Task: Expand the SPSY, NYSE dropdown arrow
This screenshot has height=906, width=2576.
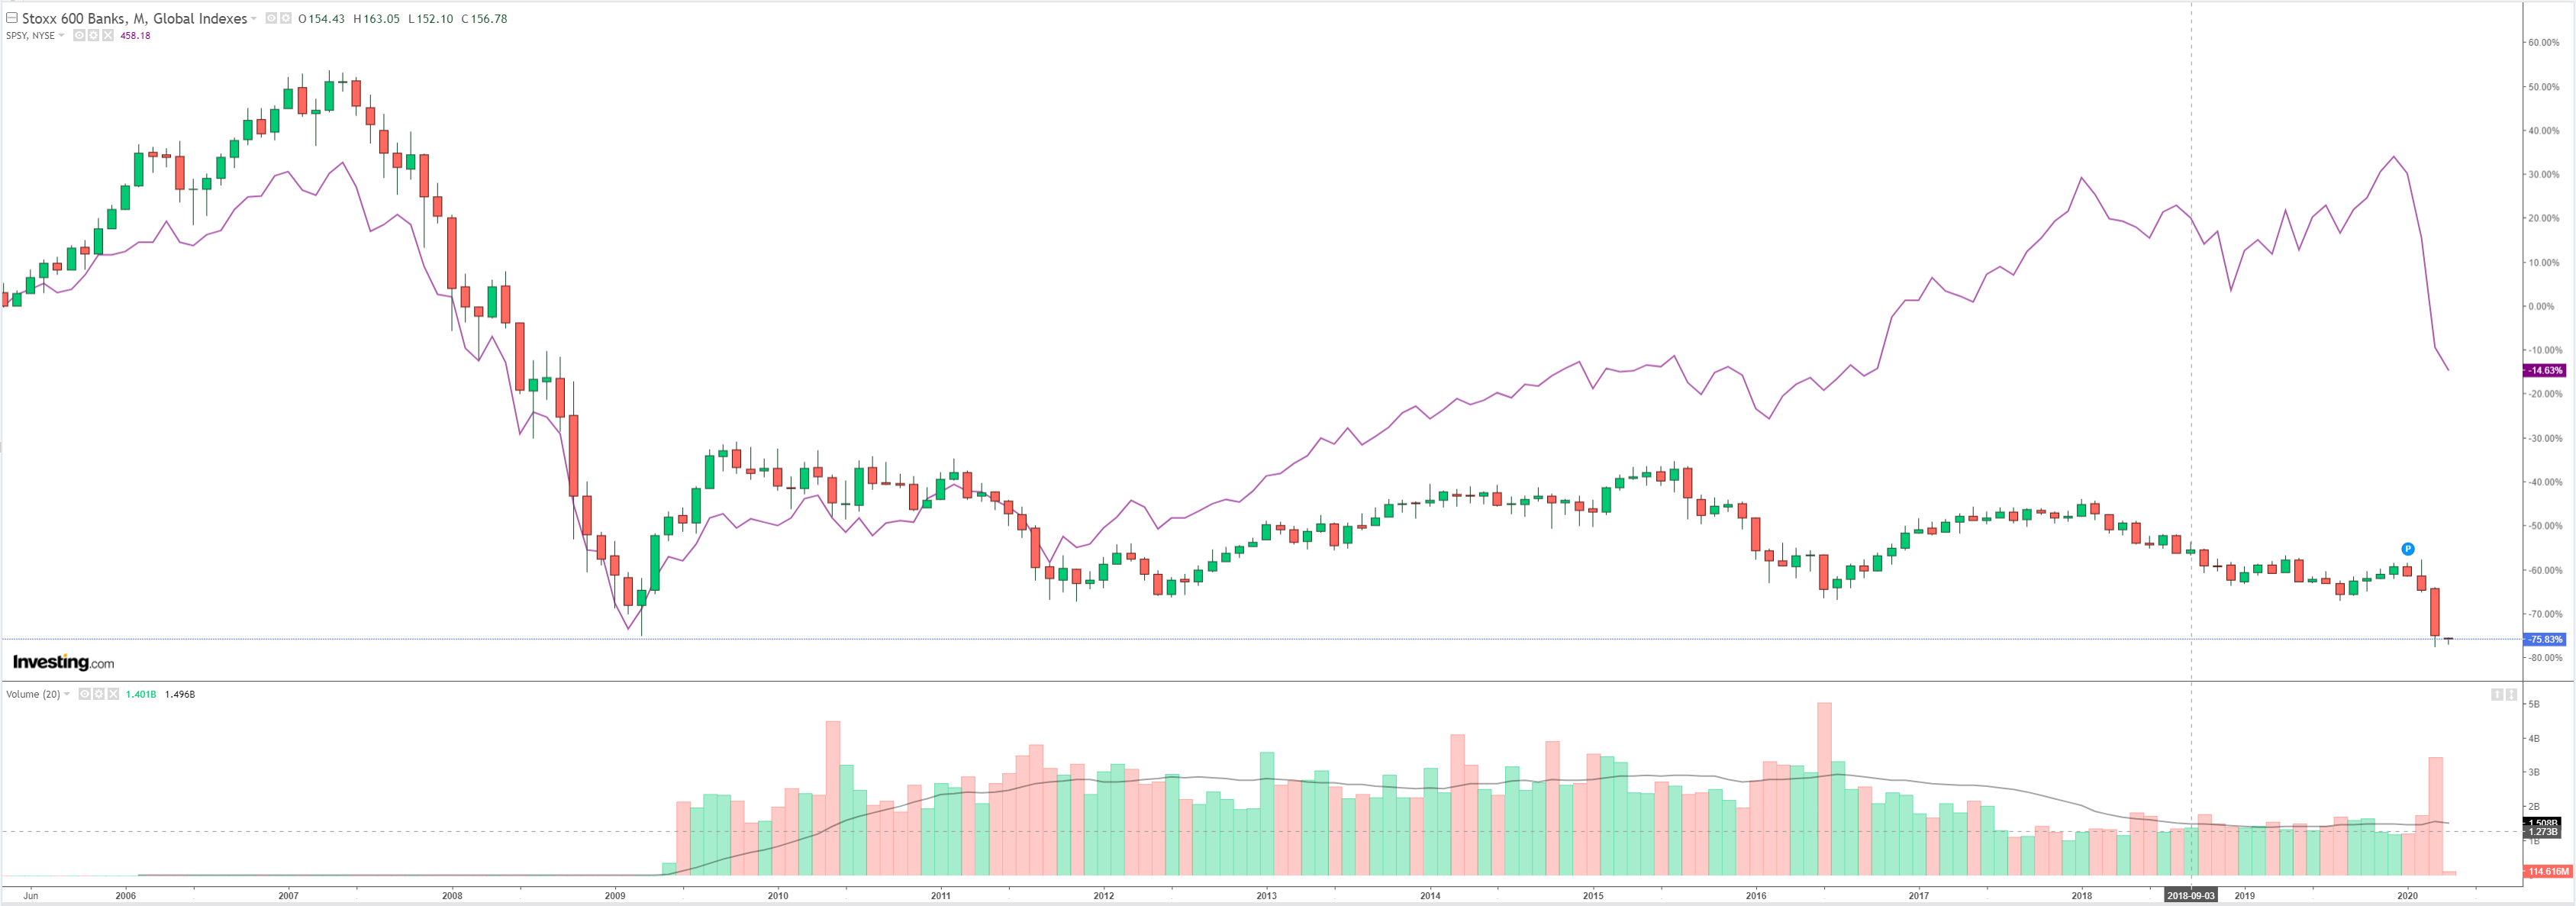Action: (x=62, y=36)
